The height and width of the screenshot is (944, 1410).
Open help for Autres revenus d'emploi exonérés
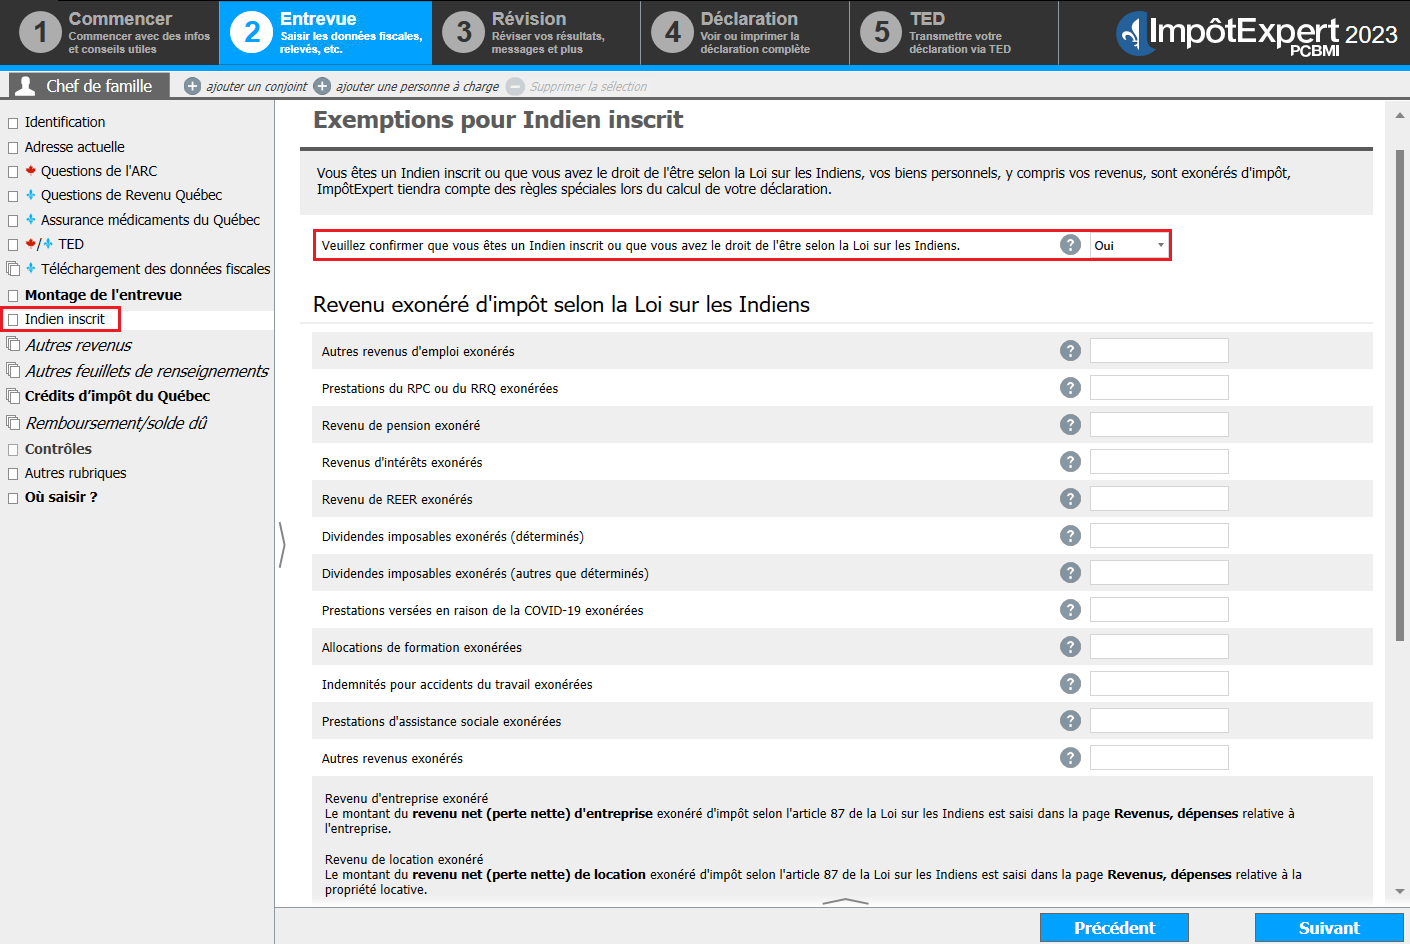click(x=1070, y=351)
